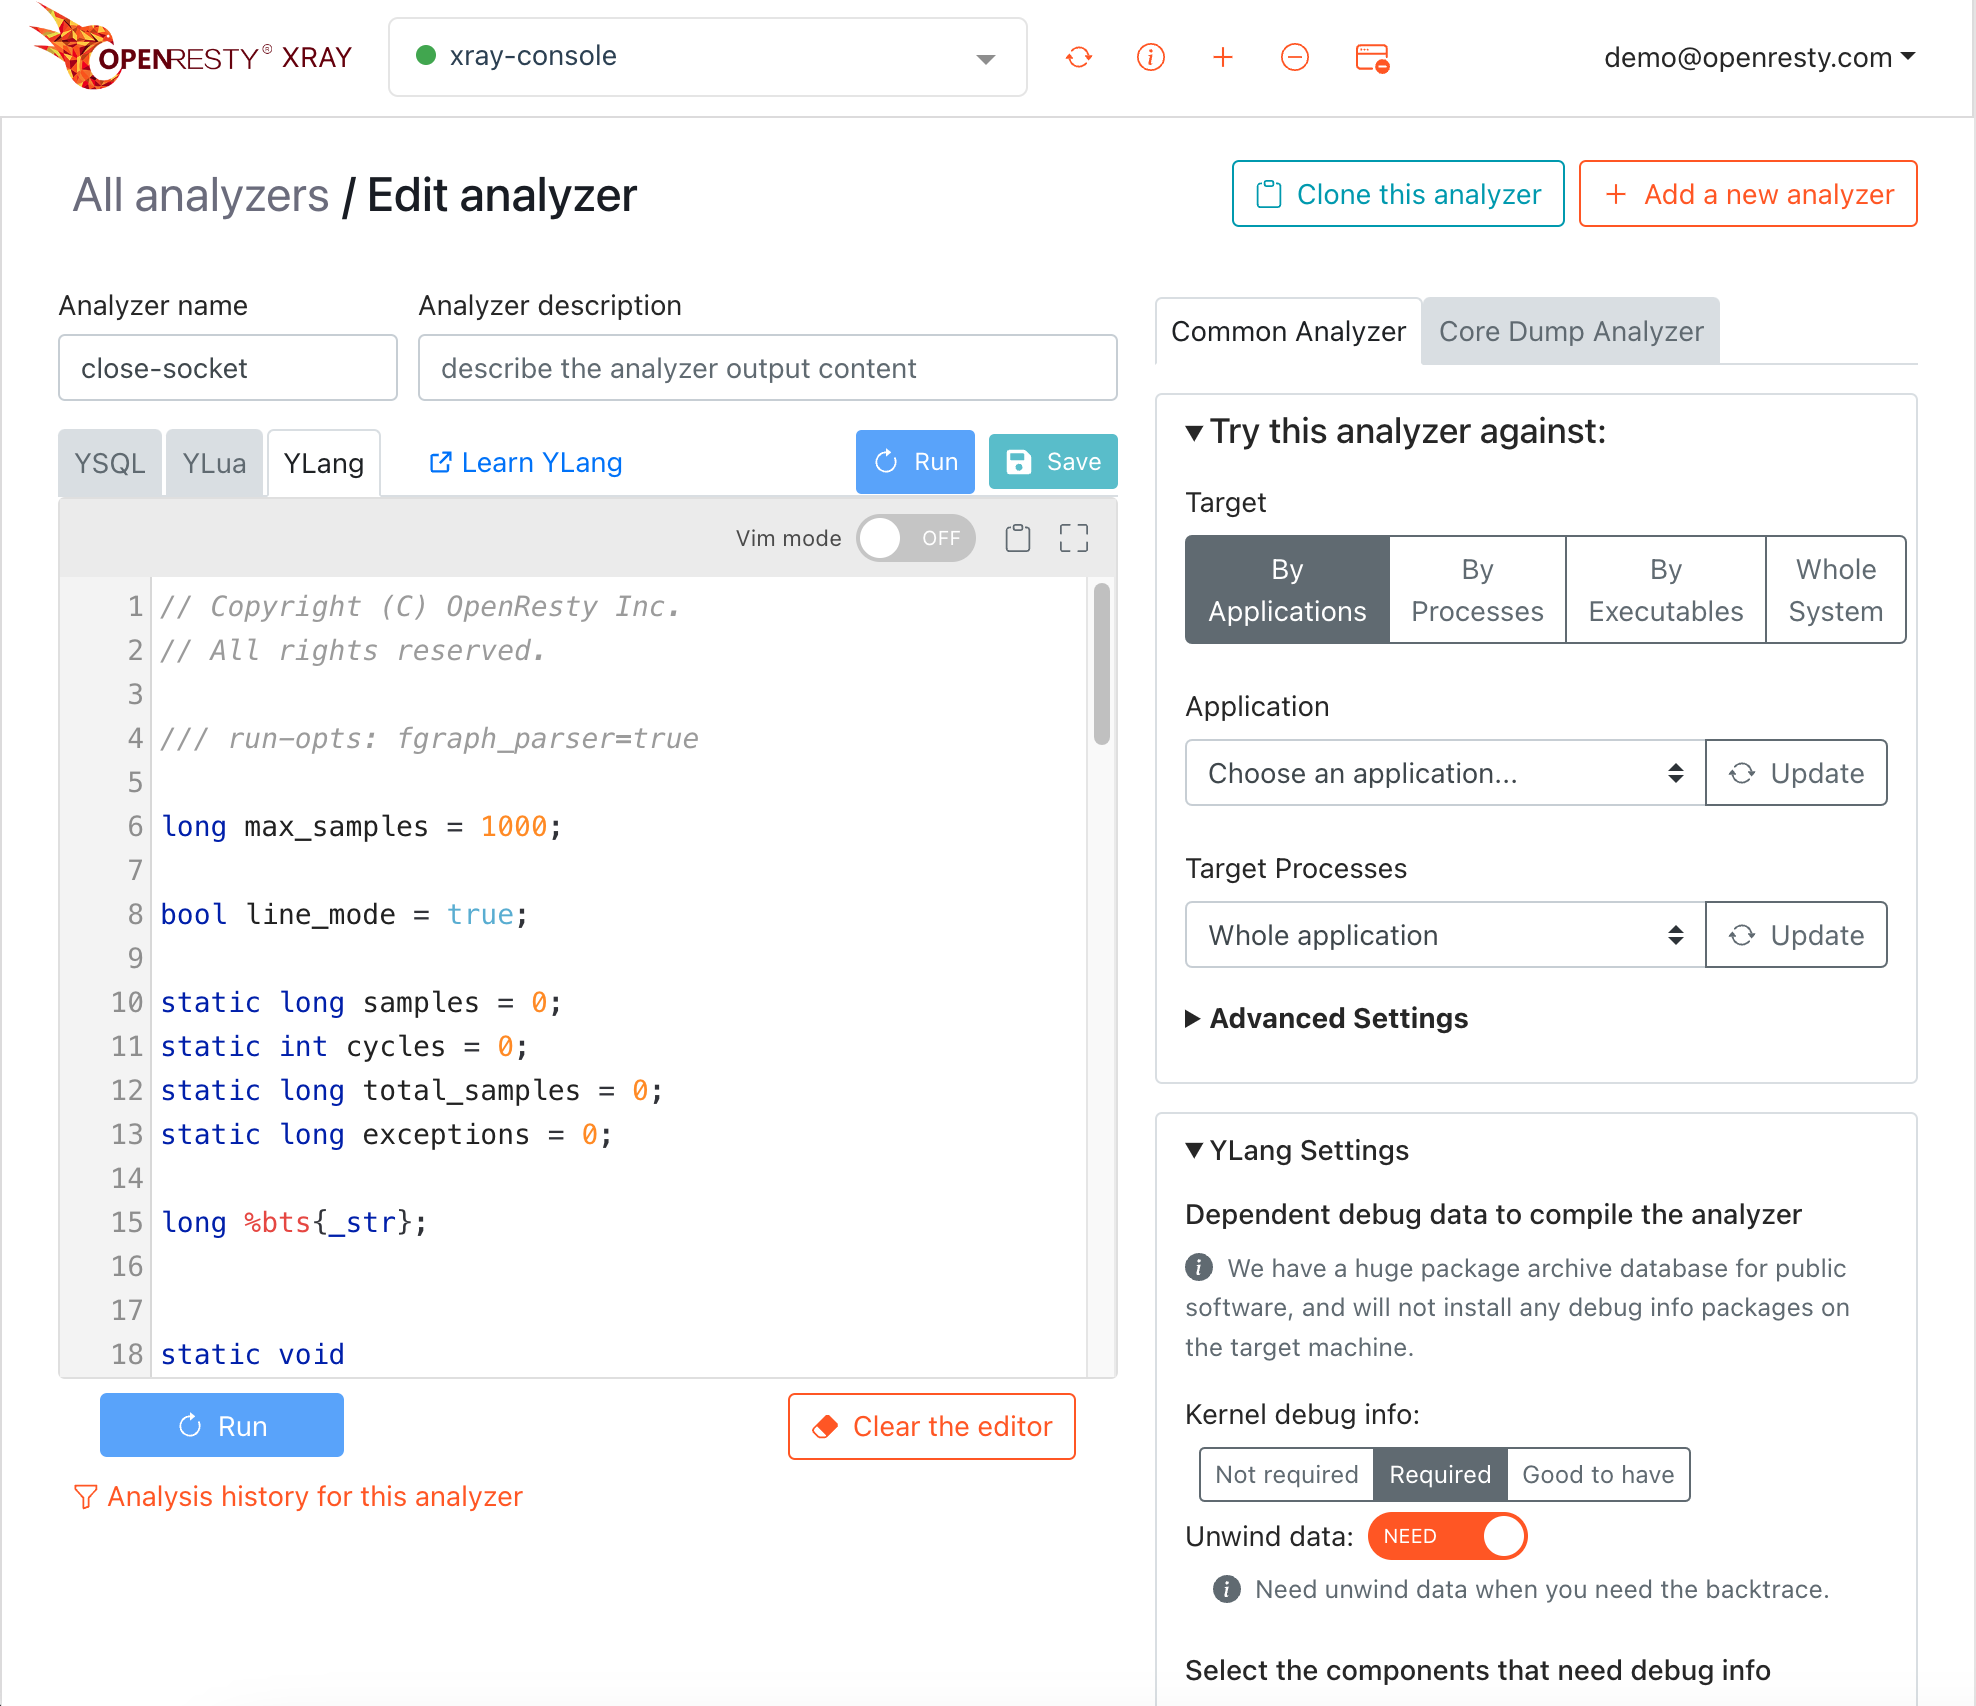Open the Learn YLang link
The width and height of the screenshot is (1976, 1706).
pos(526,462)
